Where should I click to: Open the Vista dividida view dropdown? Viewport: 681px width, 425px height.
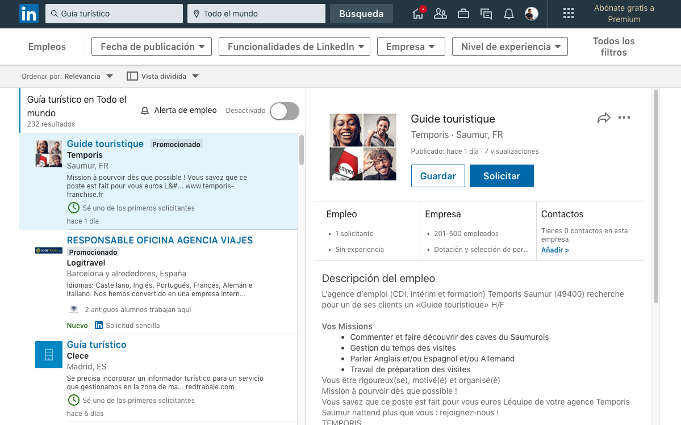point(163,76)
